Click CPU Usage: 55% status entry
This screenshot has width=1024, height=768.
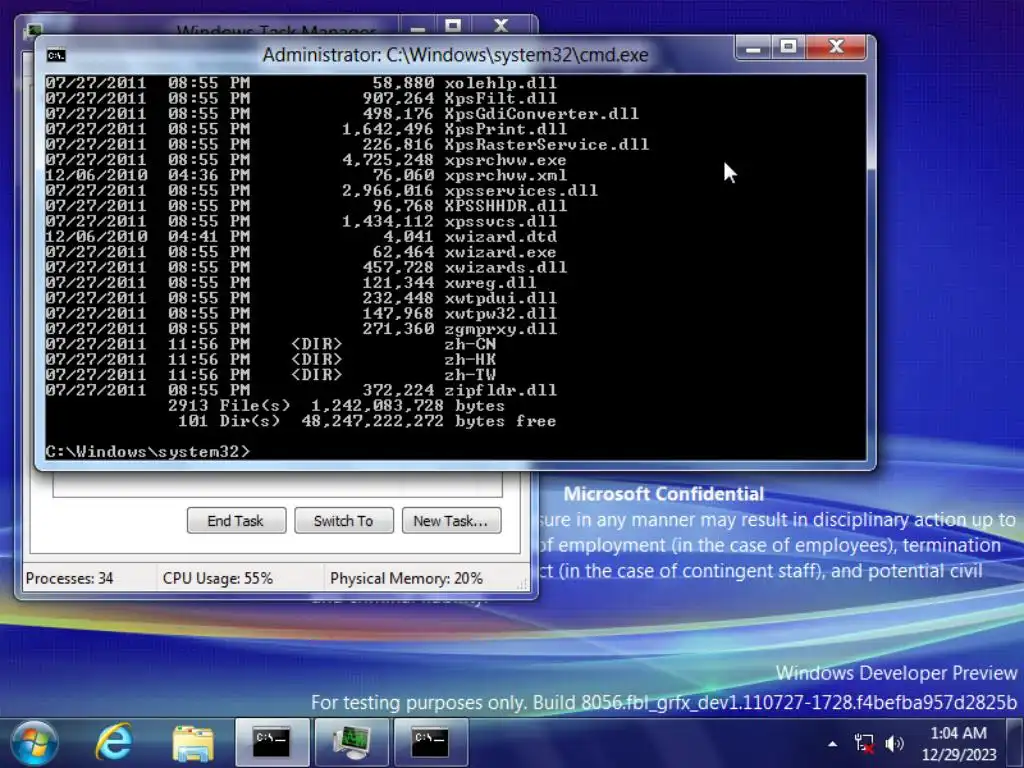click(218, 579)
